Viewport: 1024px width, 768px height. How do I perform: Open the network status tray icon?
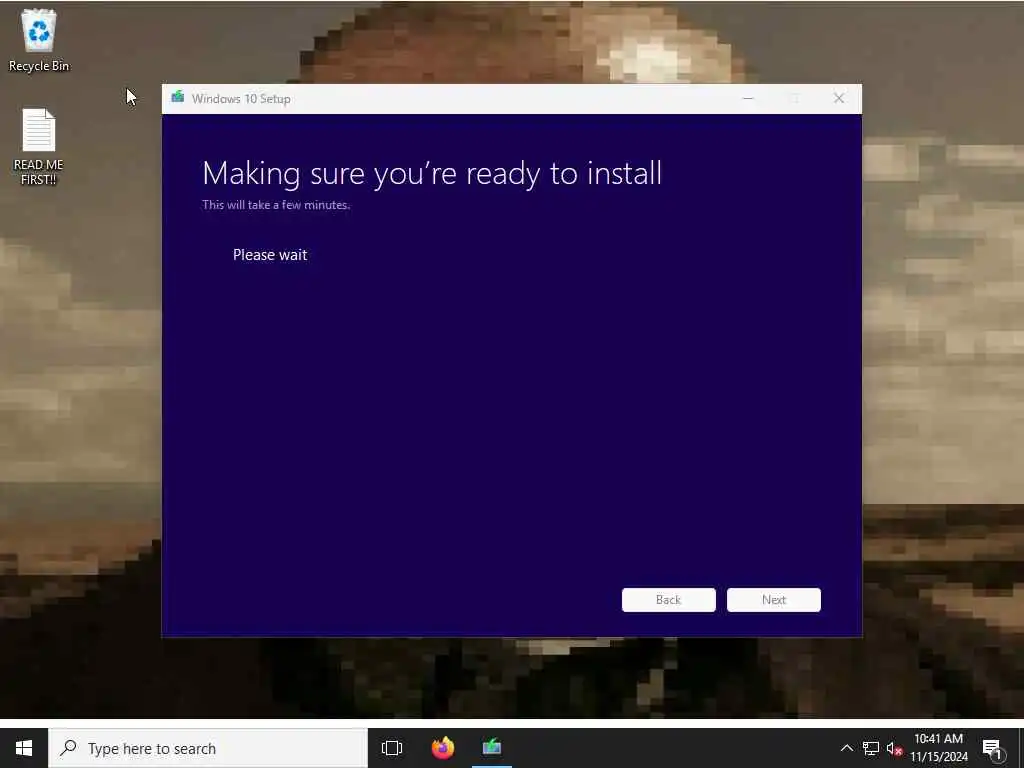coord(871,748)
